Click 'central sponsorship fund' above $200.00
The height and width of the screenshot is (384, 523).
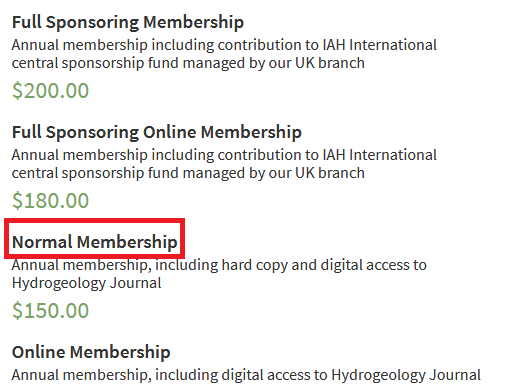95,63
